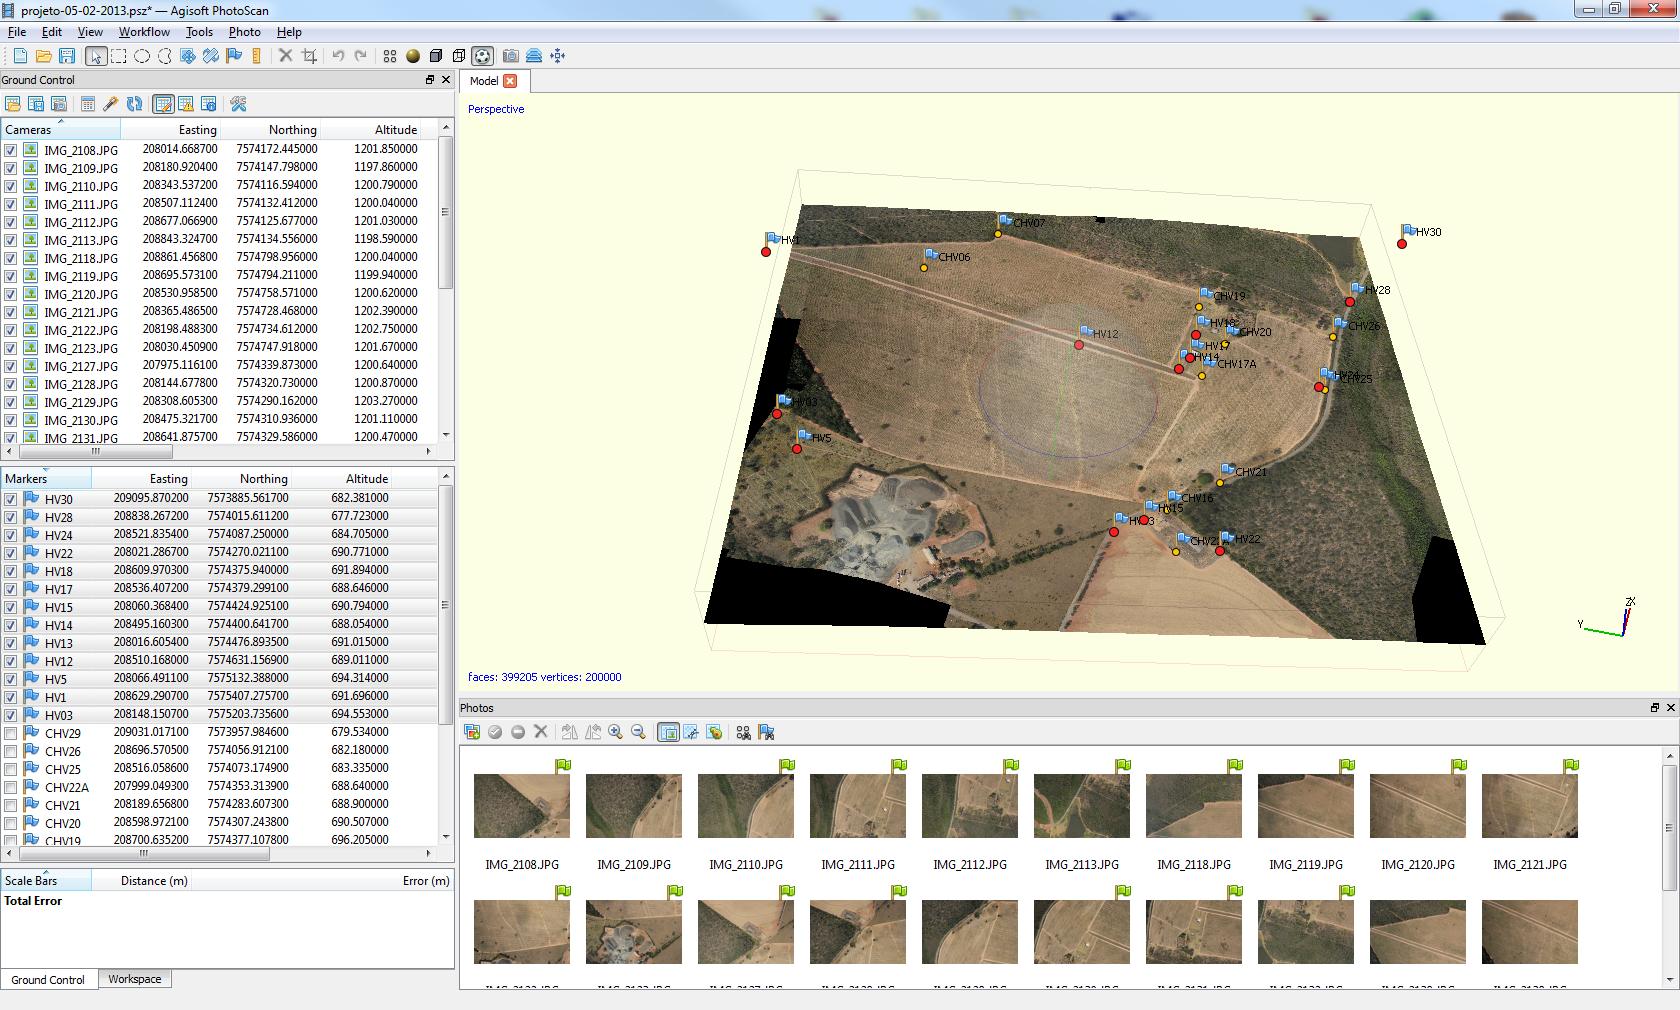The image size is (1680, 1010).
Task: Click the Optimize magic wand icon
Action: [111, 104]
